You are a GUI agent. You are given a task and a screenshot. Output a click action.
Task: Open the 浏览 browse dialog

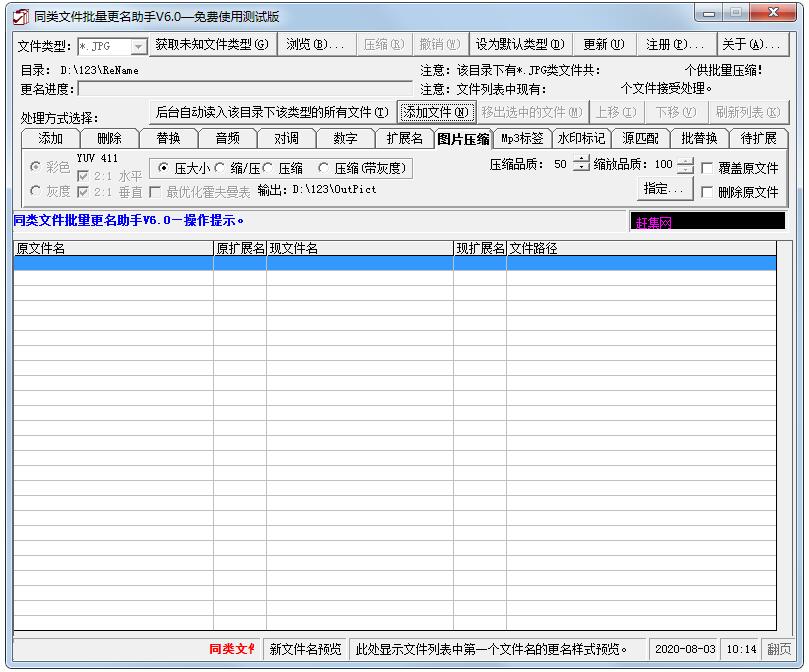point(316,45)
